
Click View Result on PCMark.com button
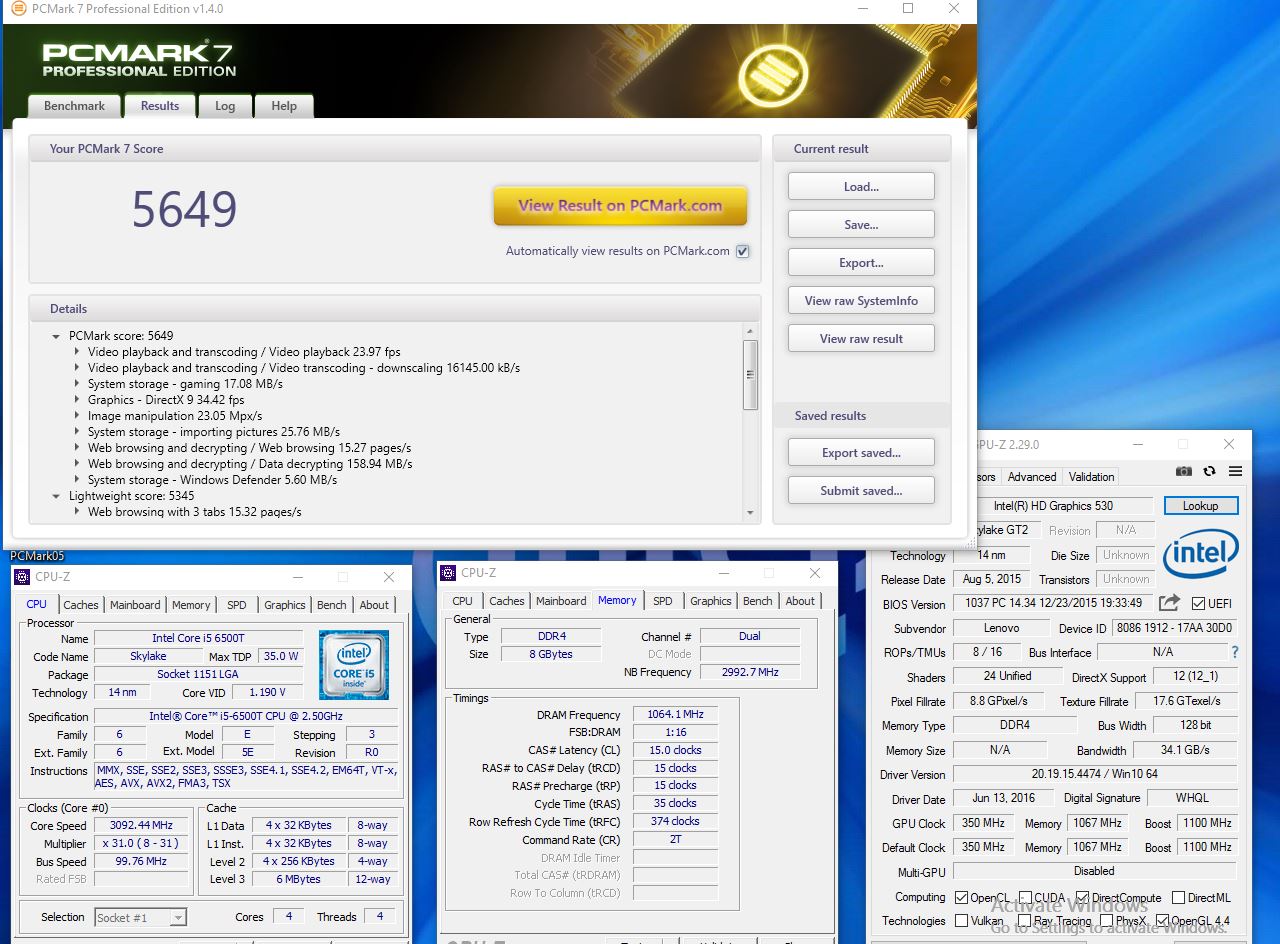point(620,205)
